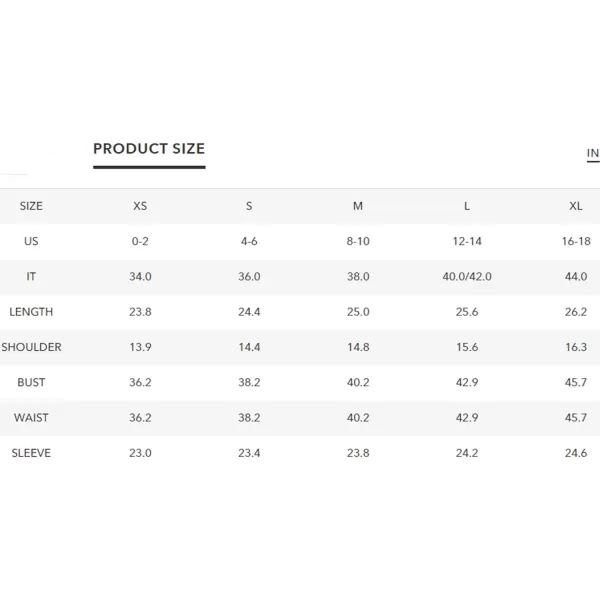This screenshot has width=600, height=600.
Task: Click the 13.9 shoulder measurement cell
Action: pyautogui.click(x=140, y=347)
